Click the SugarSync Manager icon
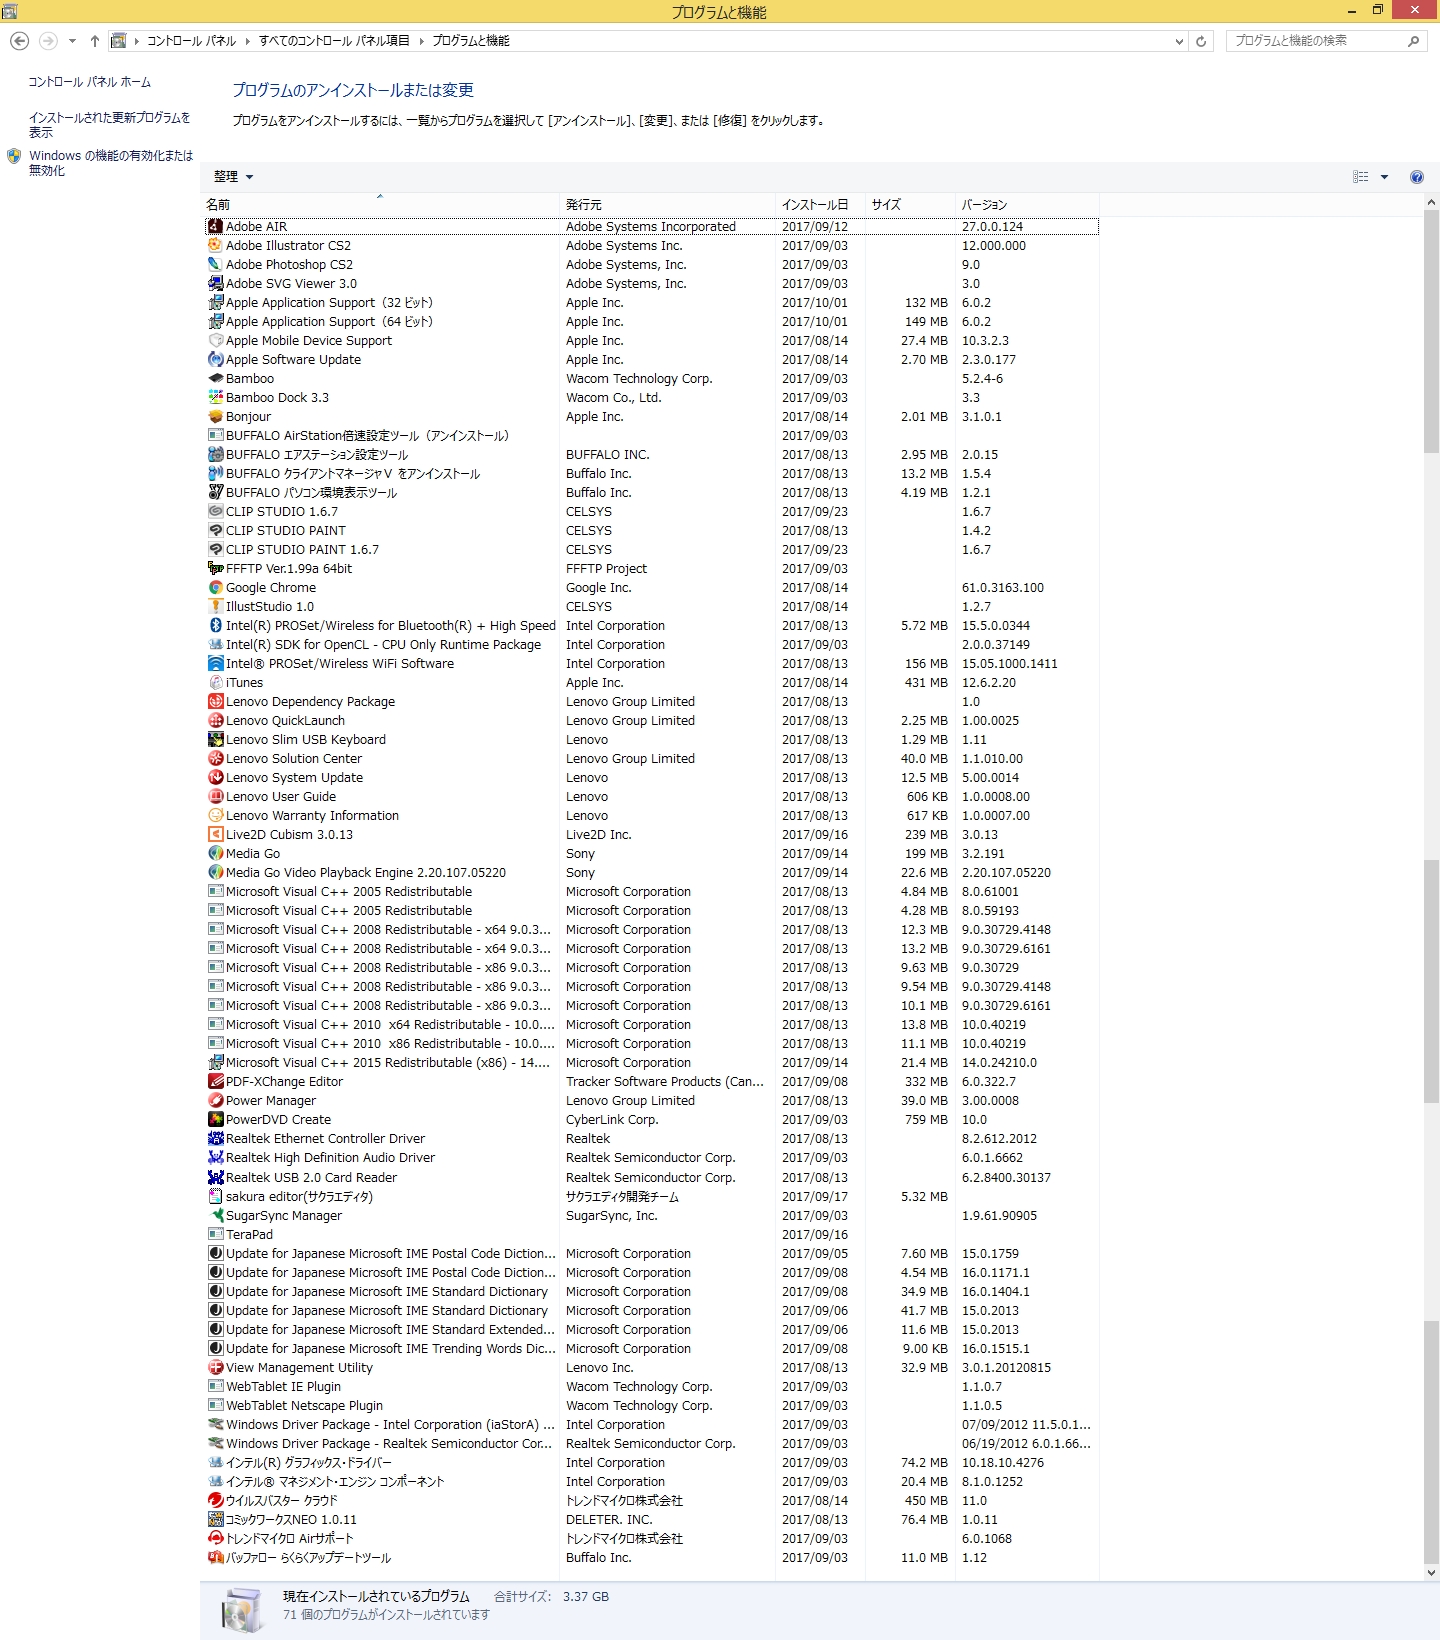Screen dimensions: 1440x1640 215,1216
